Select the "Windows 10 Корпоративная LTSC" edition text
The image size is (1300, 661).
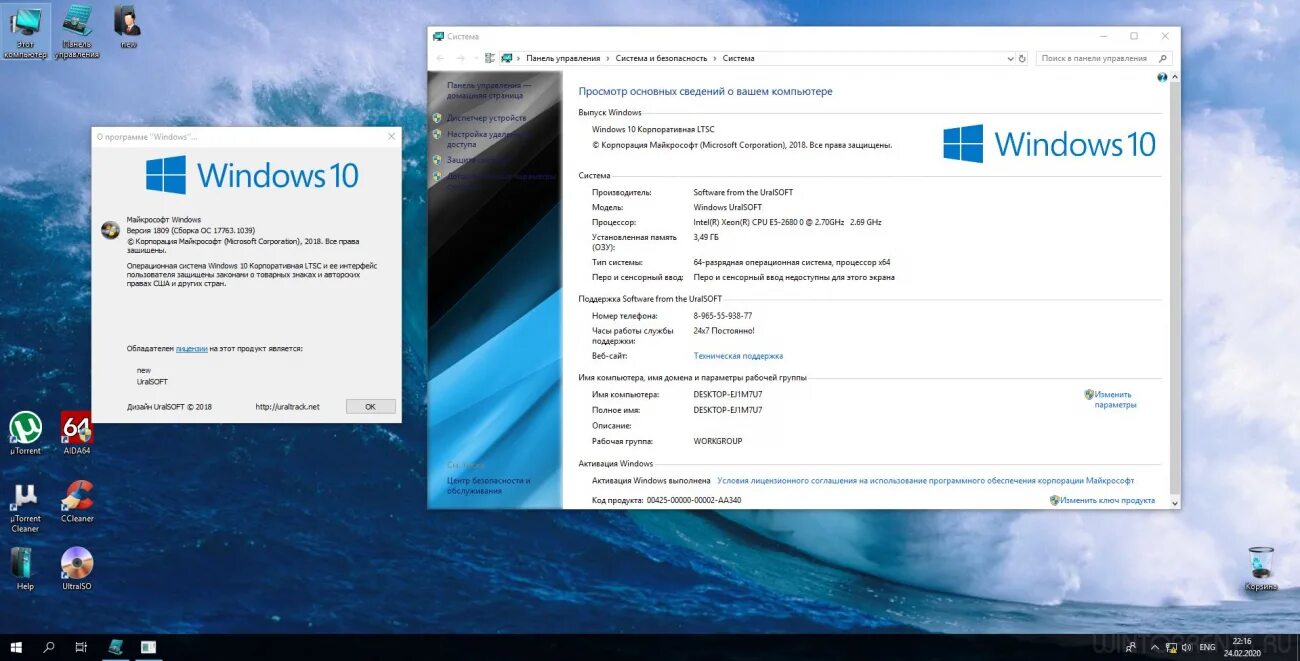(653, 130)
